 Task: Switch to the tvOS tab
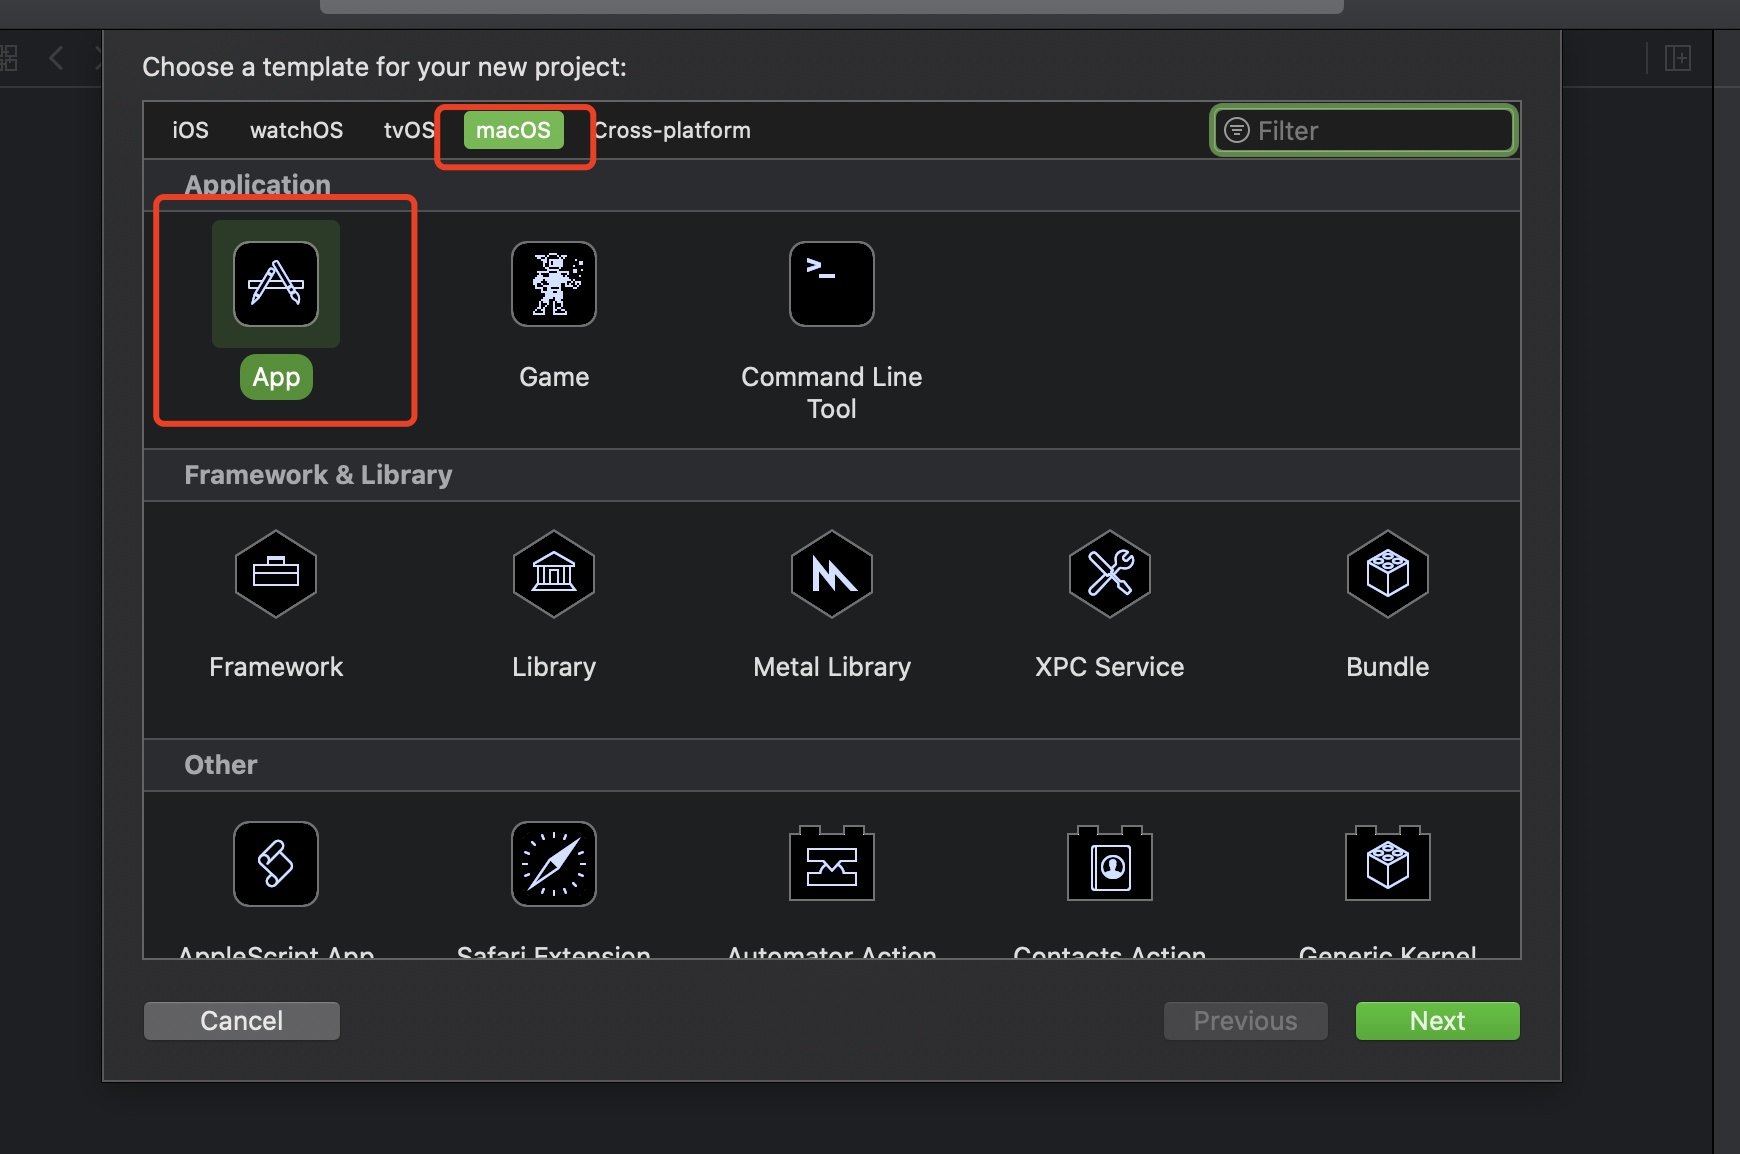click(409, 131)
